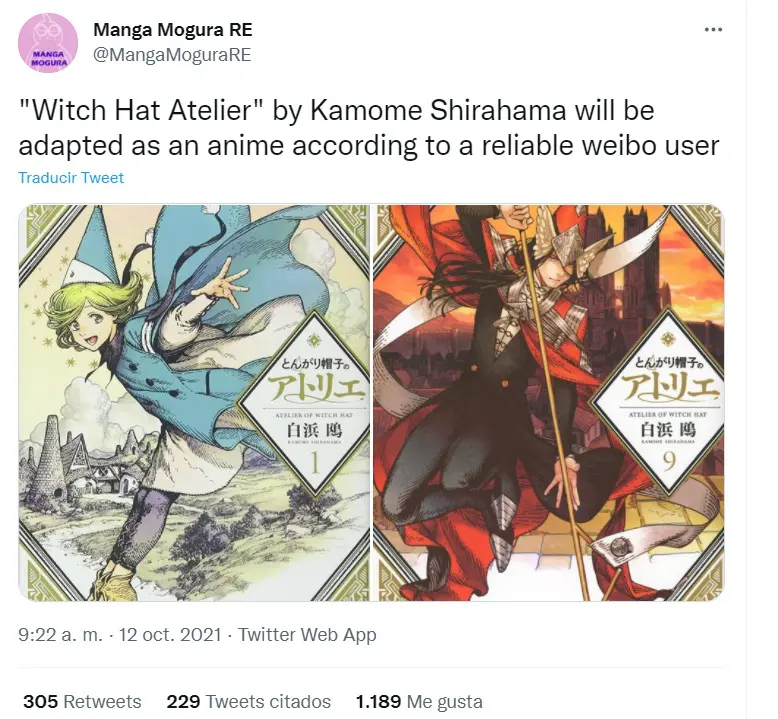Click the number 1 on left cover
Screen dimensions: 778x719
pos(315,463)
